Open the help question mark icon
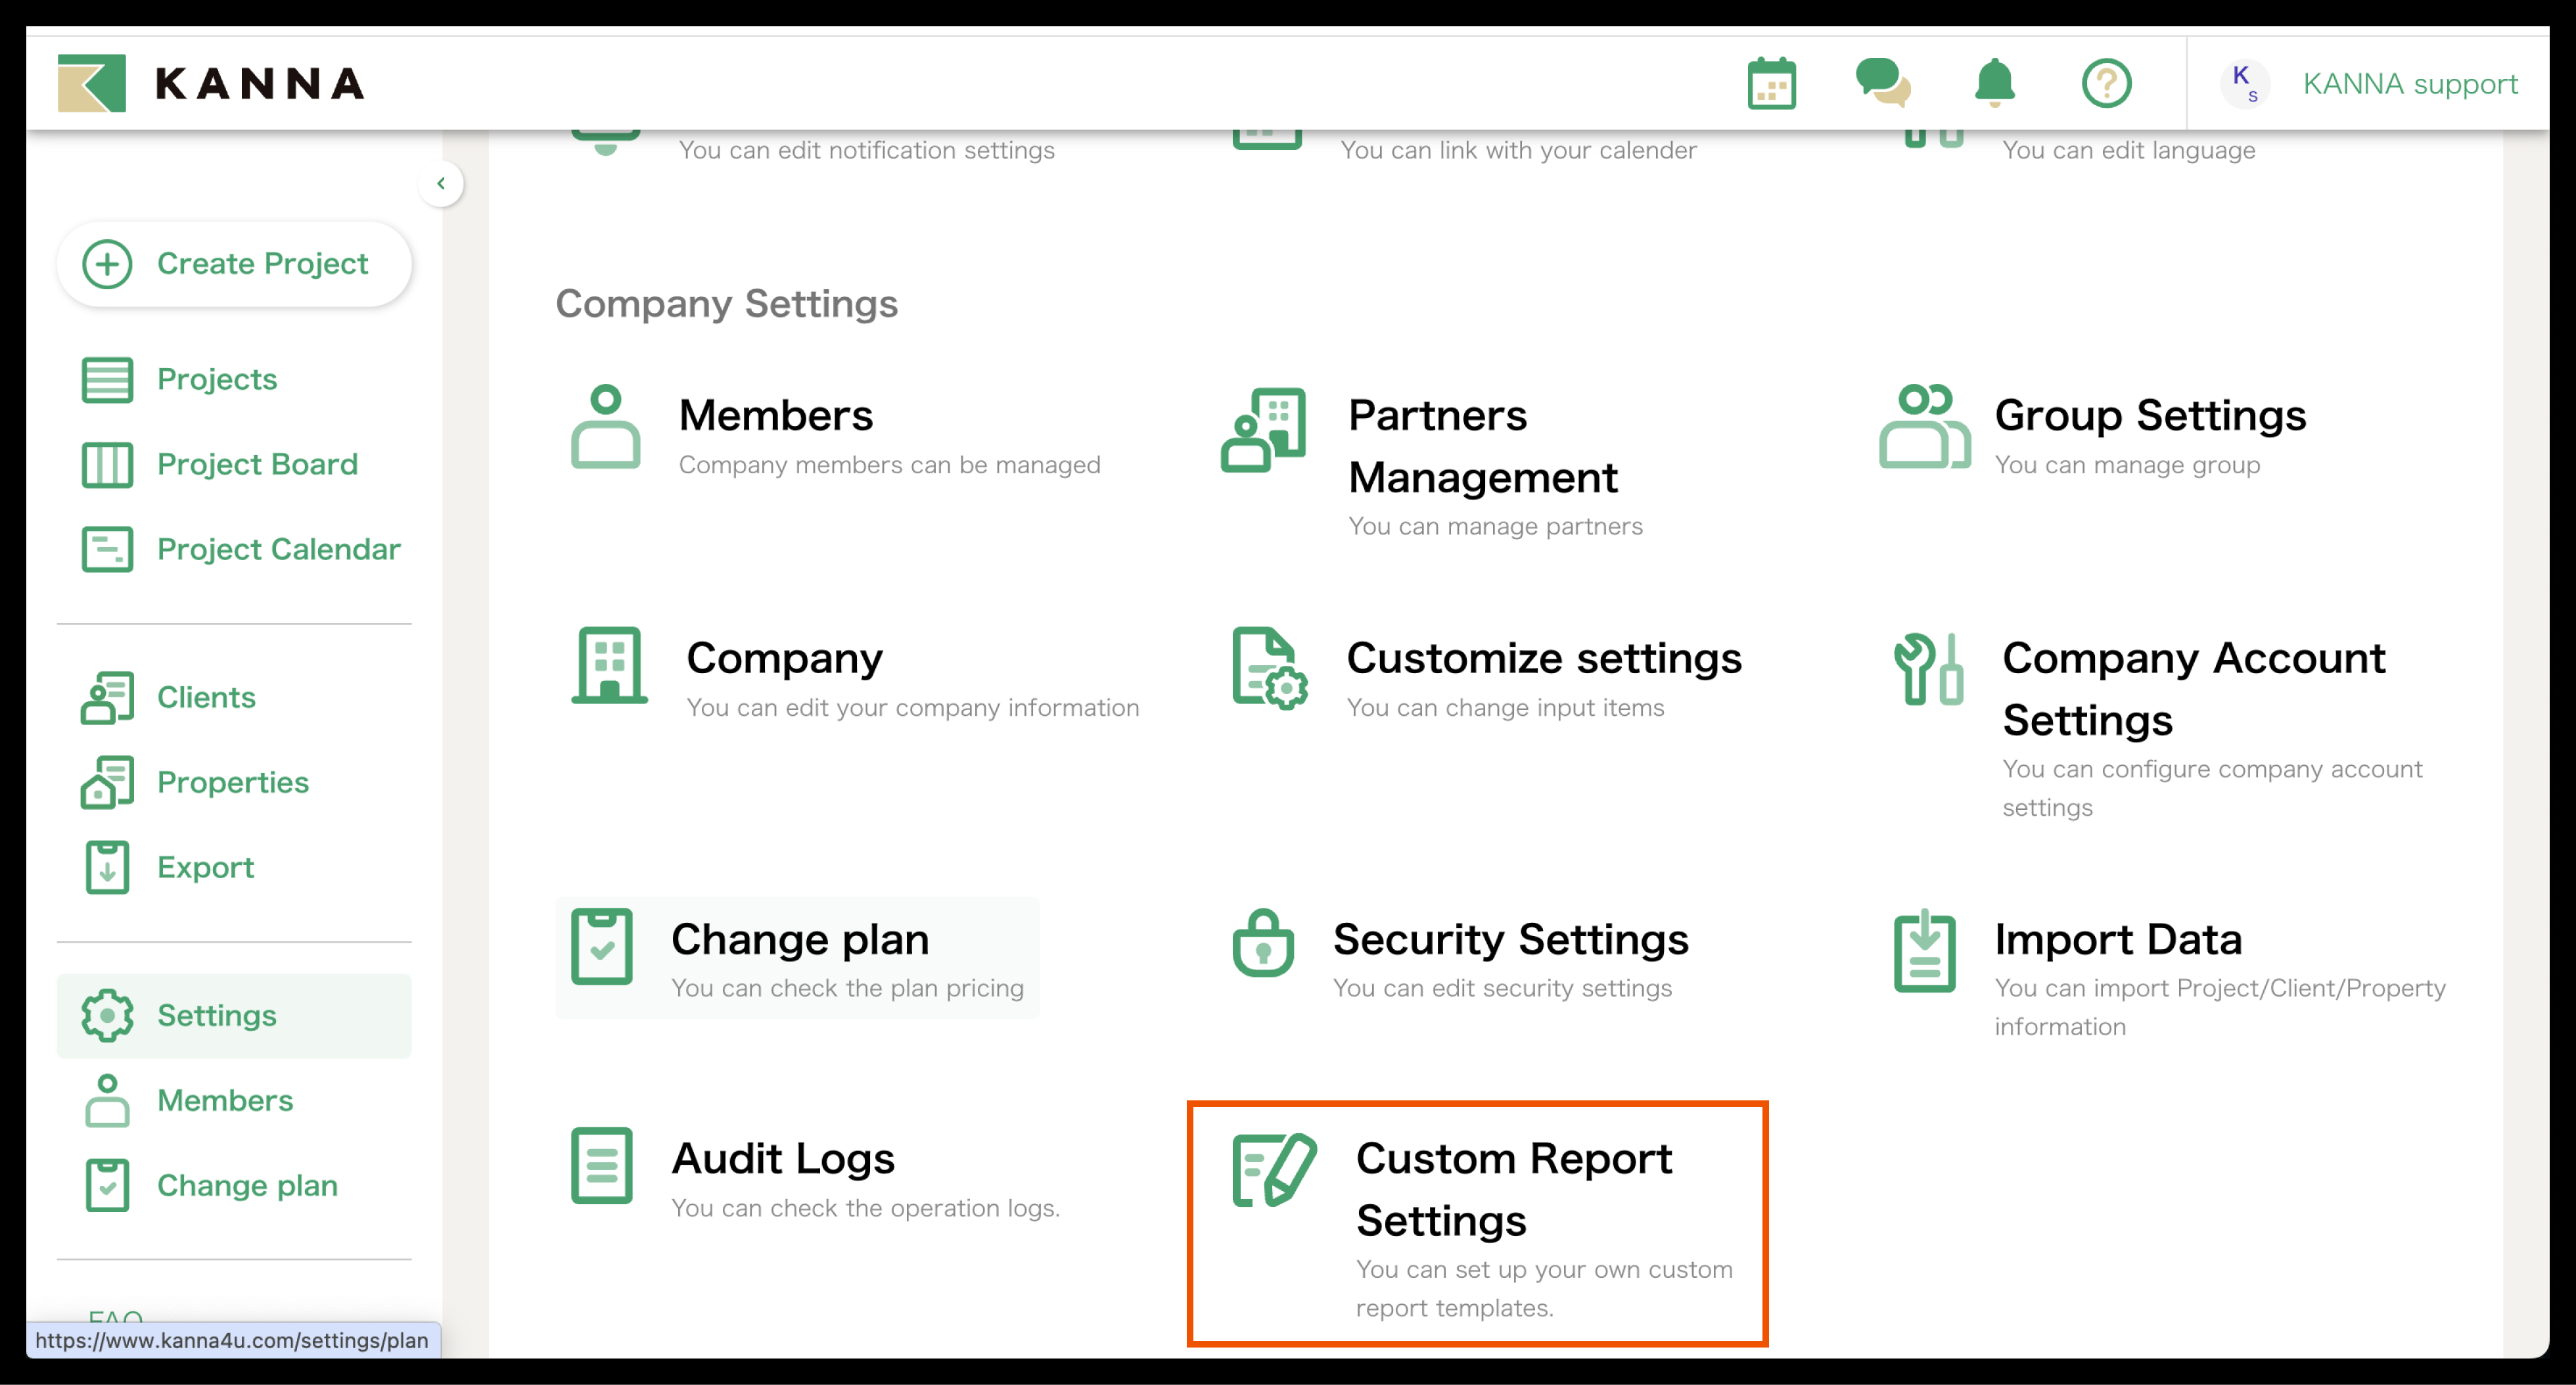Image resolution: width=2576 pixels, height=1385 pixels. [x=2106, y=83]
